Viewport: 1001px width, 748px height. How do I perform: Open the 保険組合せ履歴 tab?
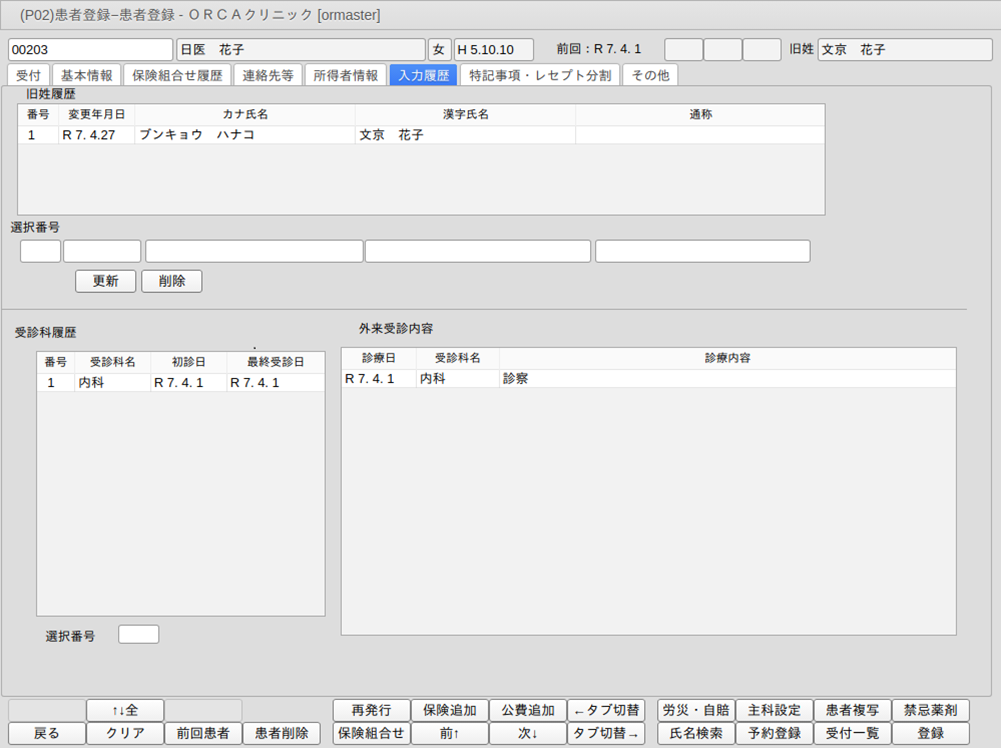[178, 75]
